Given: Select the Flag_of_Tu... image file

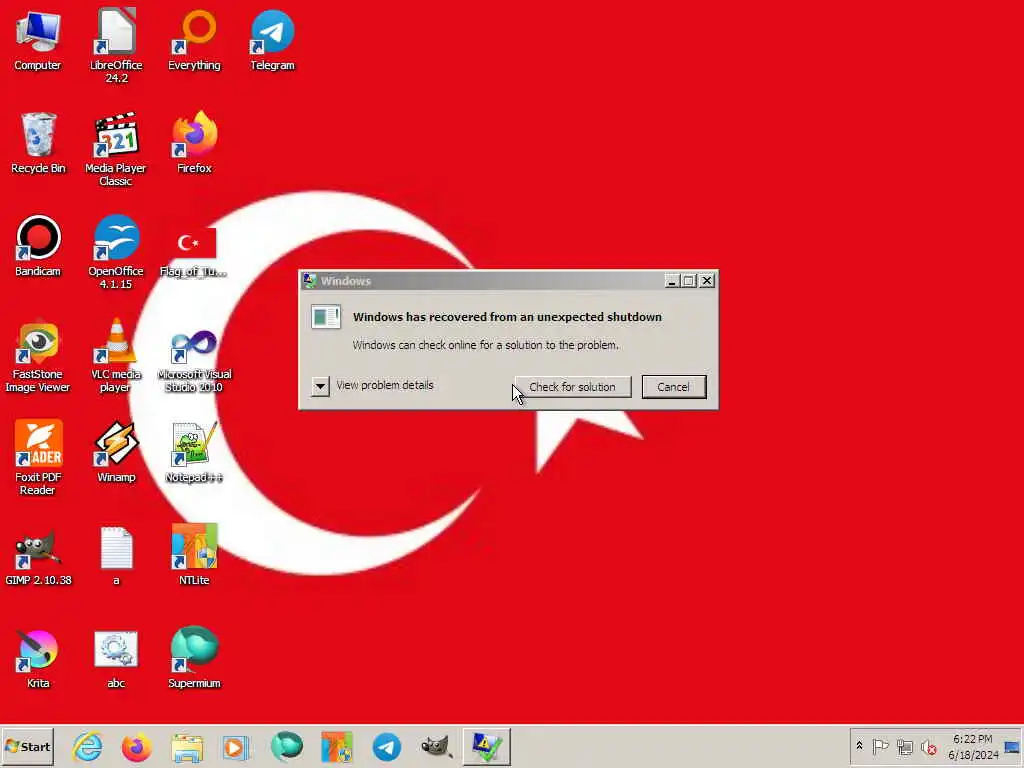Looking at the screenshot, I should click(x=193, y=252).
